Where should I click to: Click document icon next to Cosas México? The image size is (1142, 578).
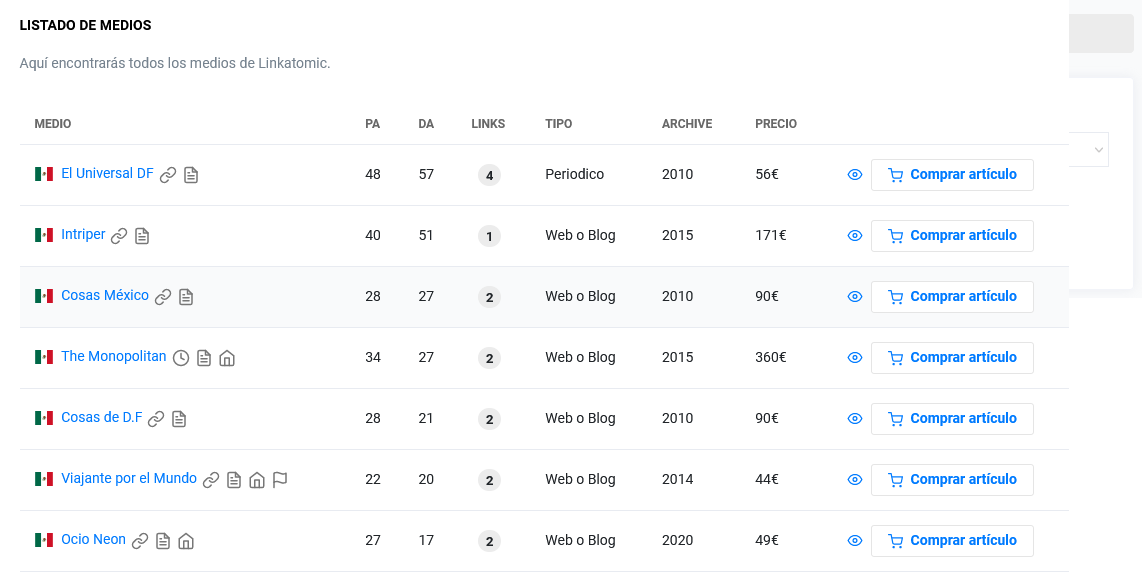click(186, 297)
